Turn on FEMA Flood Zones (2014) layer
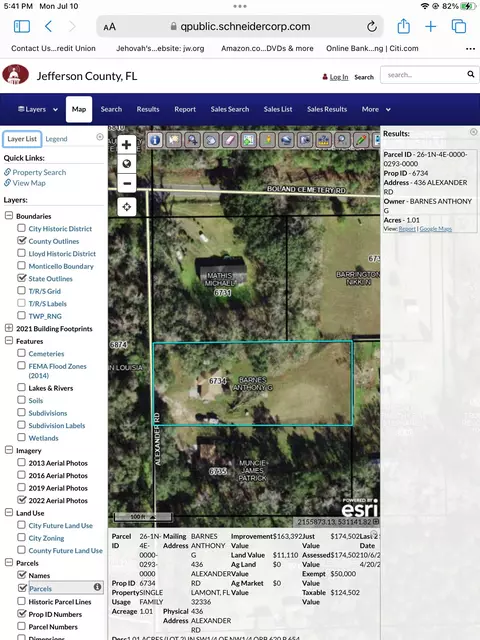The width and height of the screenshot is (480, 640). 21,366
